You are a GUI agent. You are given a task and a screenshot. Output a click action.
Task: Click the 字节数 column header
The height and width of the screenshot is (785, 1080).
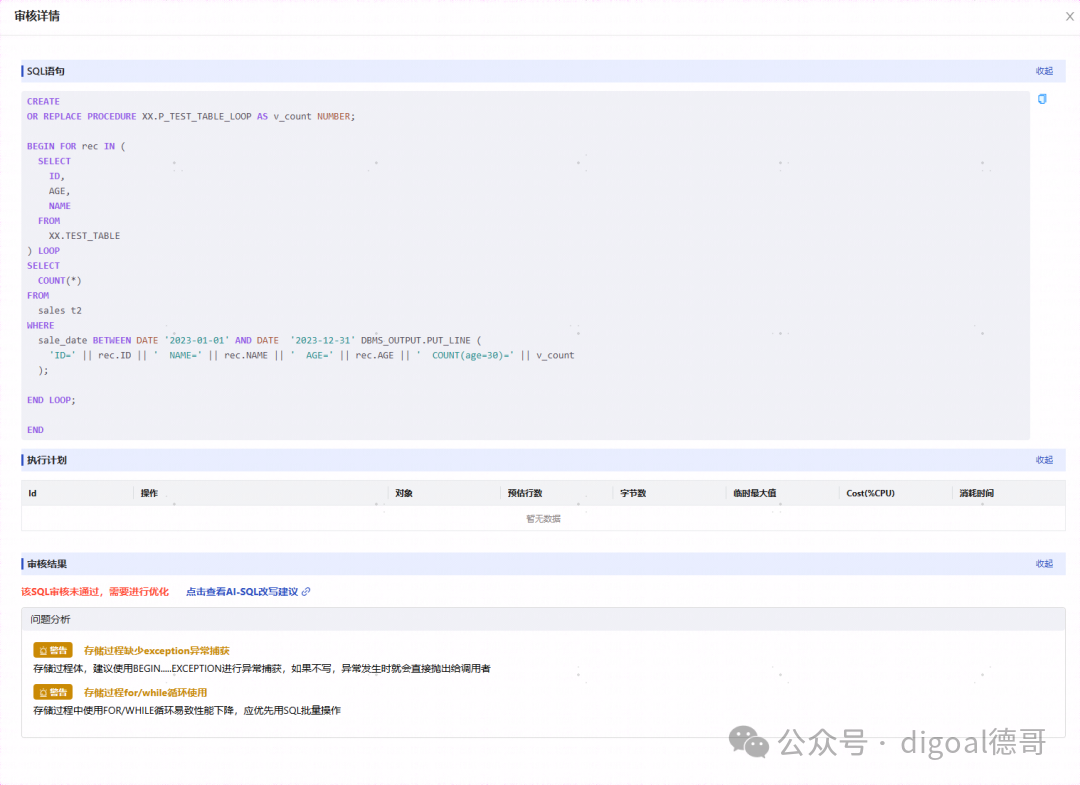click(x=633, y=493)
